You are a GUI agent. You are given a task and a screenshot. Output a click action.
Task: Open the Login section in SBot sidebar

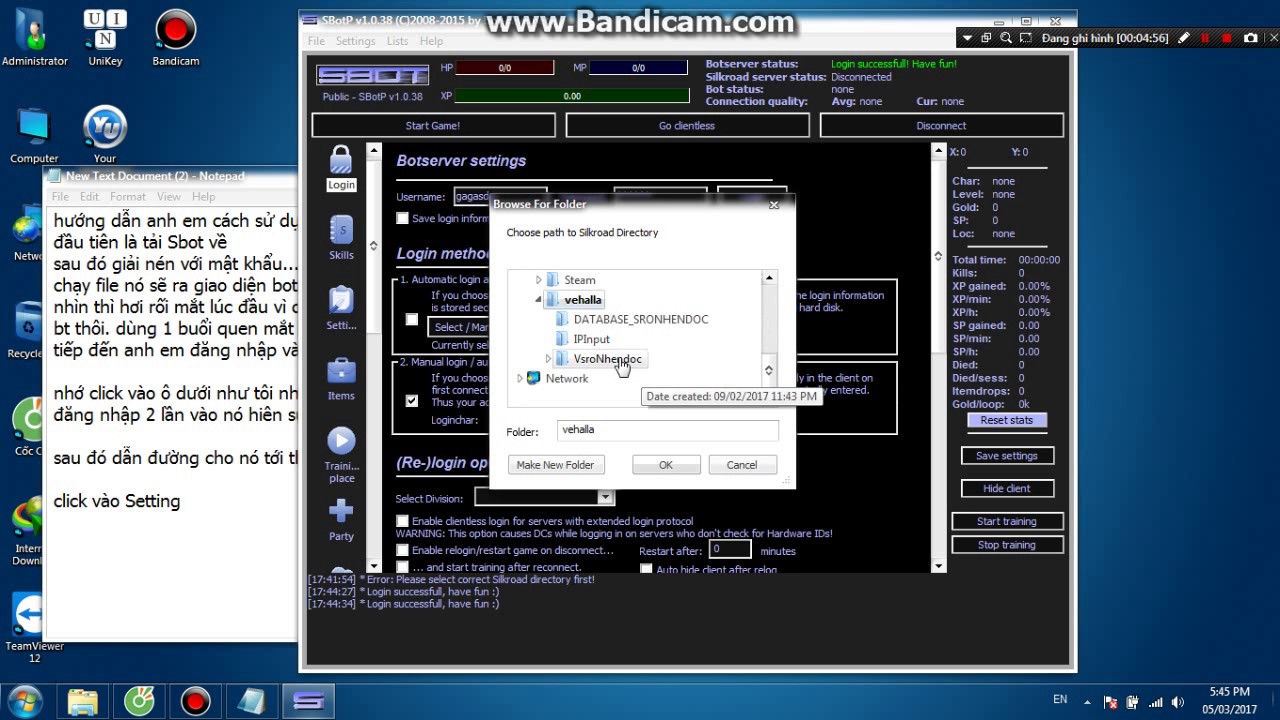341,168
